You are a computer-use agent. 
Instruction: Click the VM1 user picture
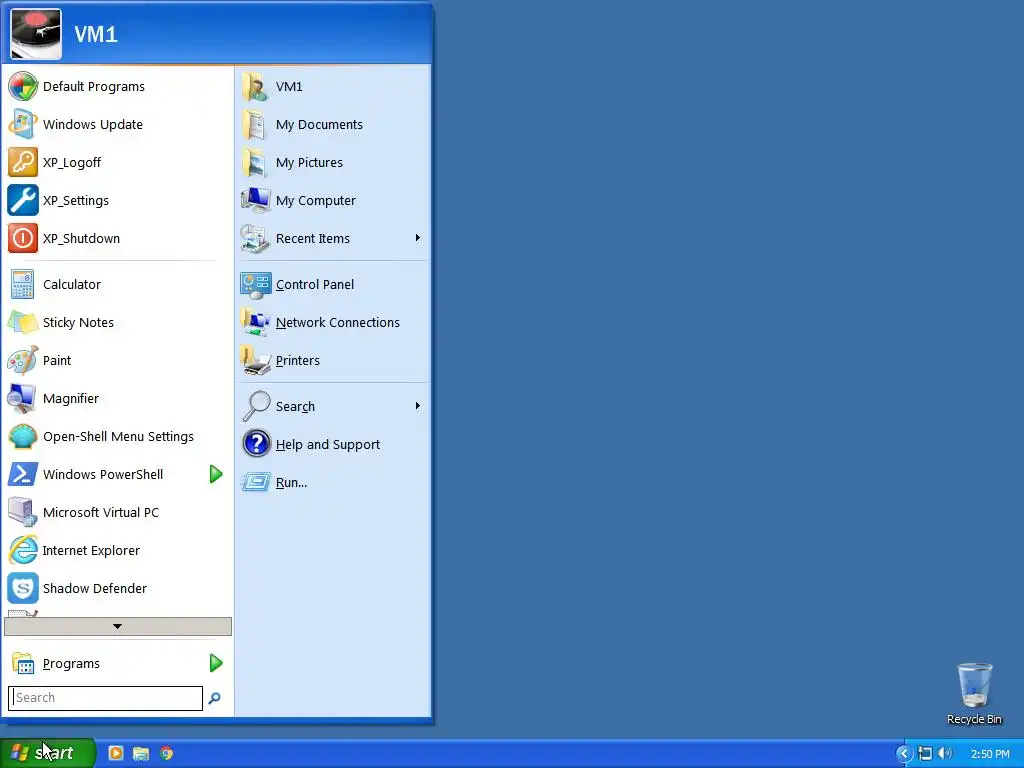pyautogui.click(x=36, y=34)
